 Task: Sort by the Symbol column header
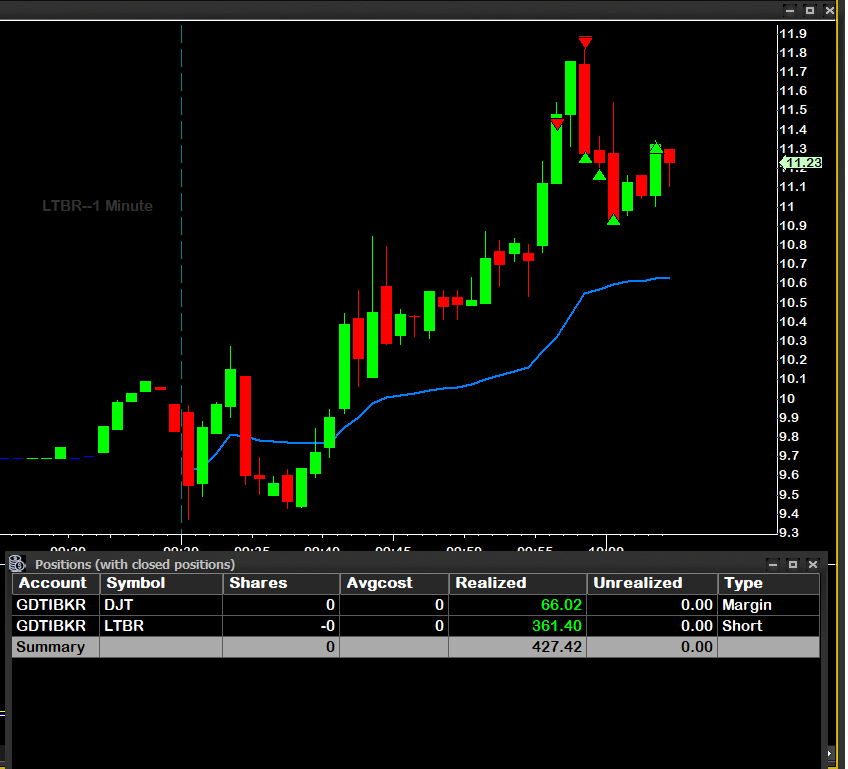[x=161, y=583]
